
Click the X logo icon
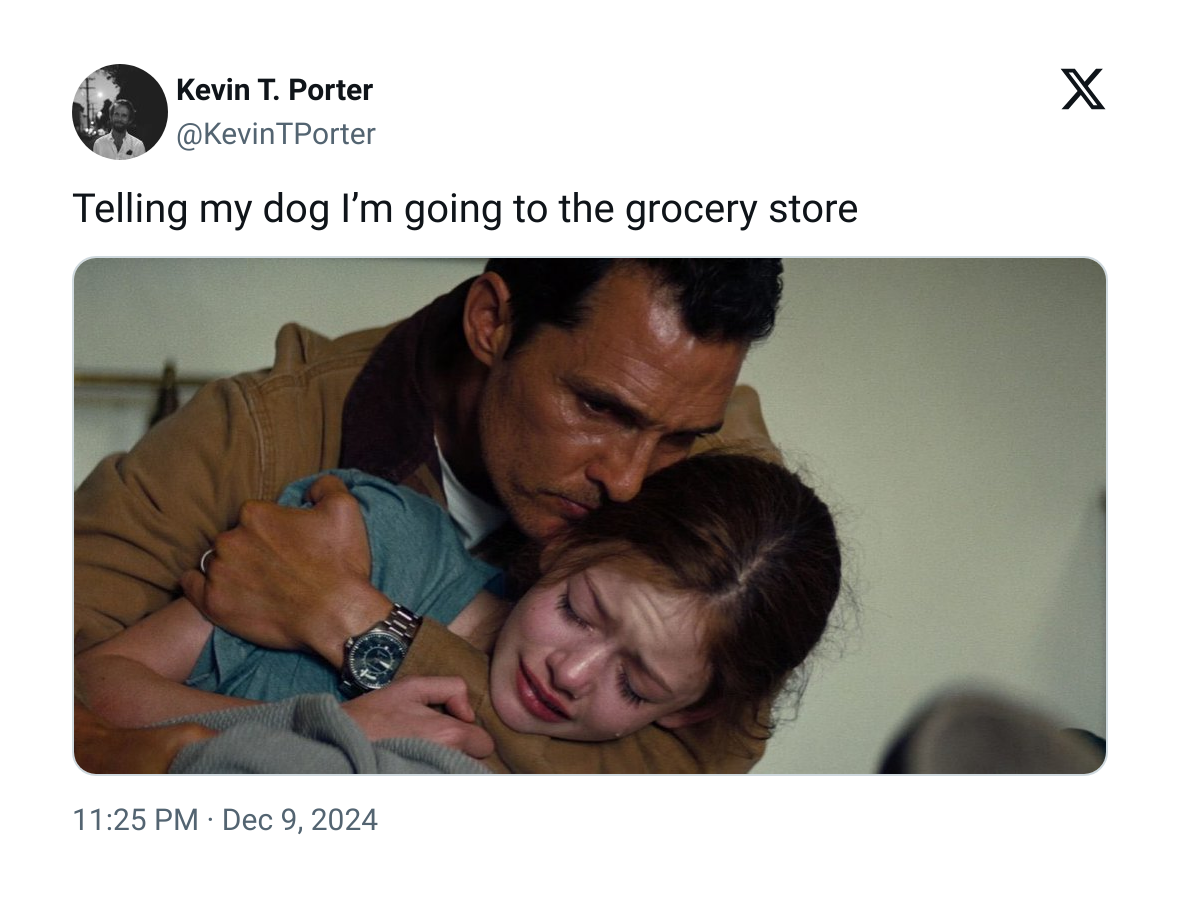1083,89
